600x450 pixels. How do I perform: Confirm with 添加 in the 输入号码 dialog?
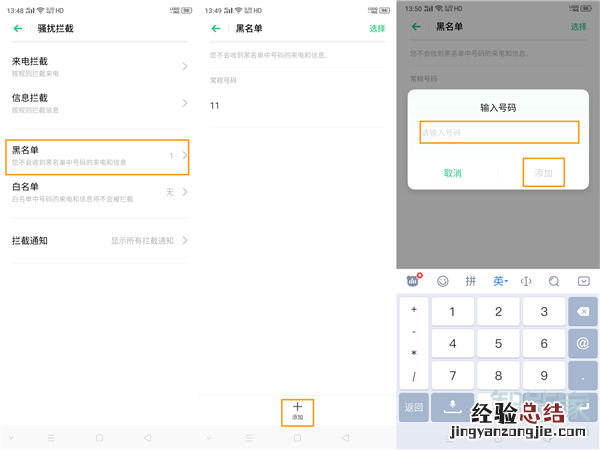543,173
